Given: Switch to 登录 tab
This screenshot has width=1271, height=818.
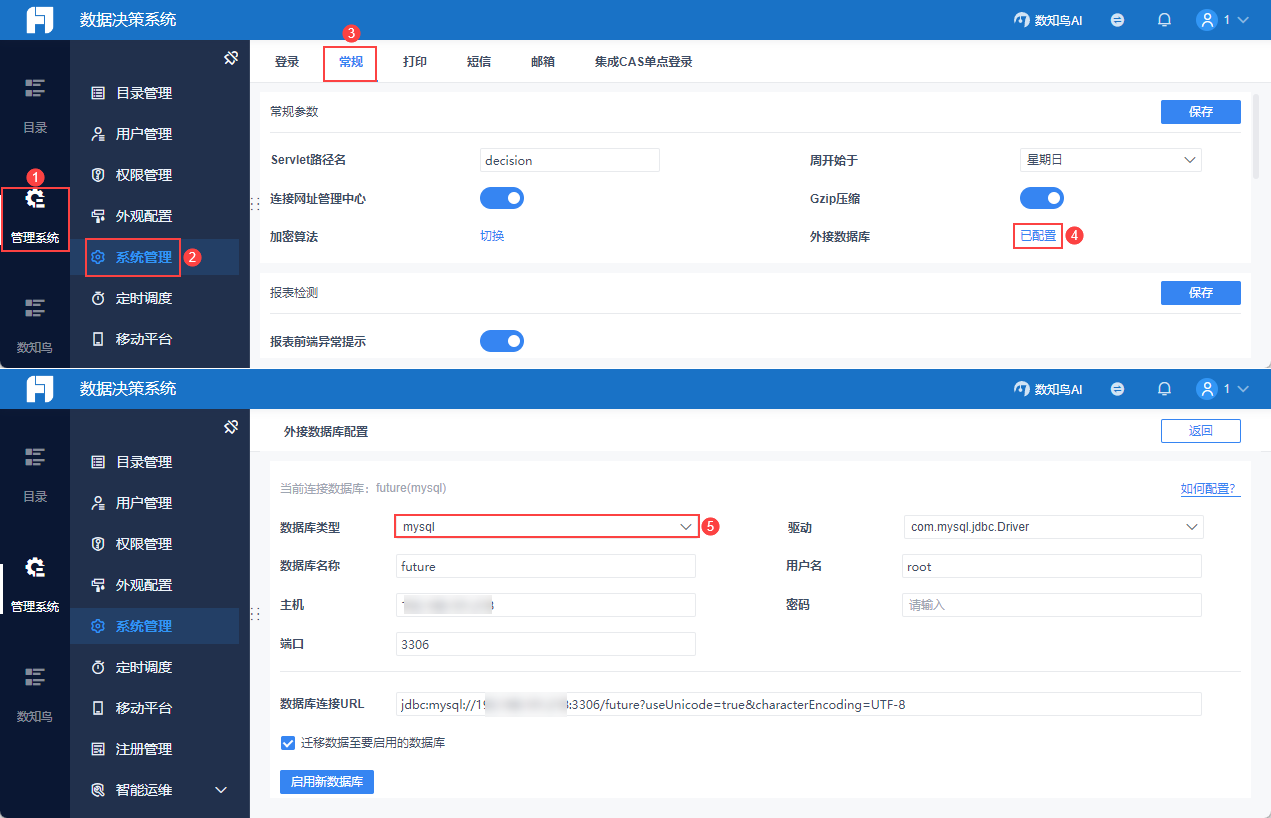Looking at the screenshot, I should pyautogui.click(x=287, y=62).
